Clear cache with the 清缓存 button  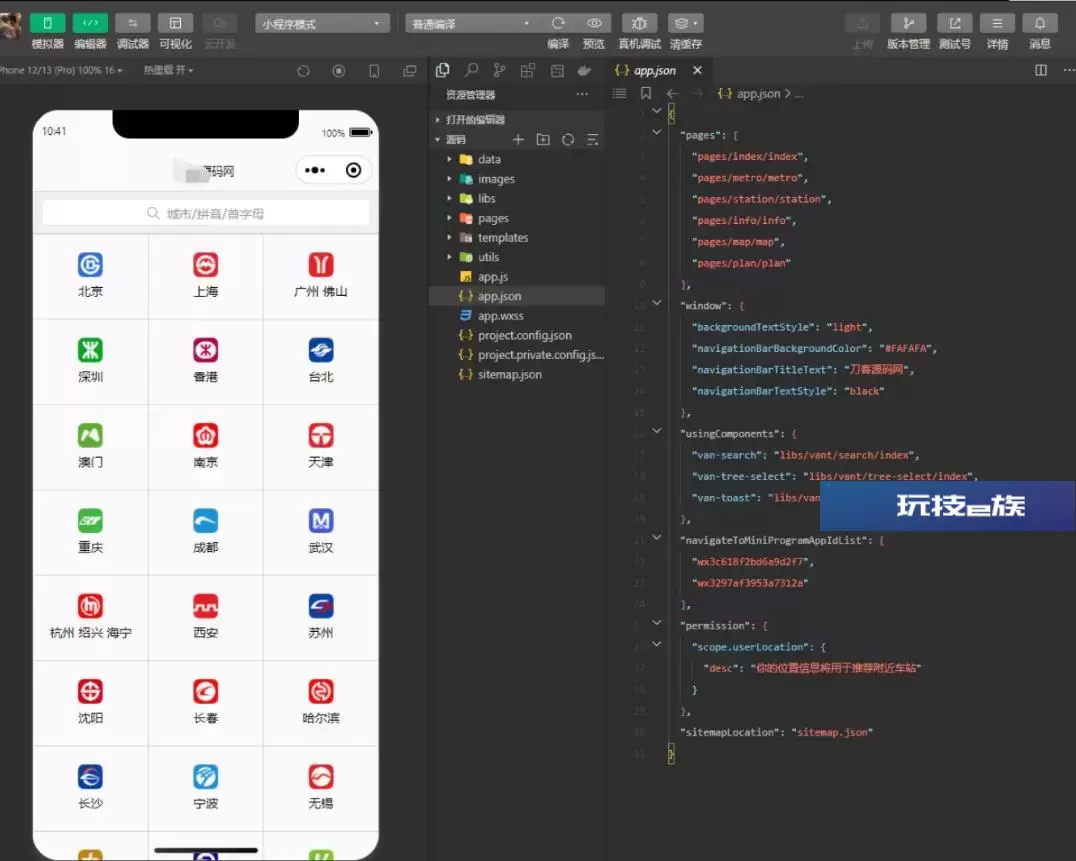[685, 23]
